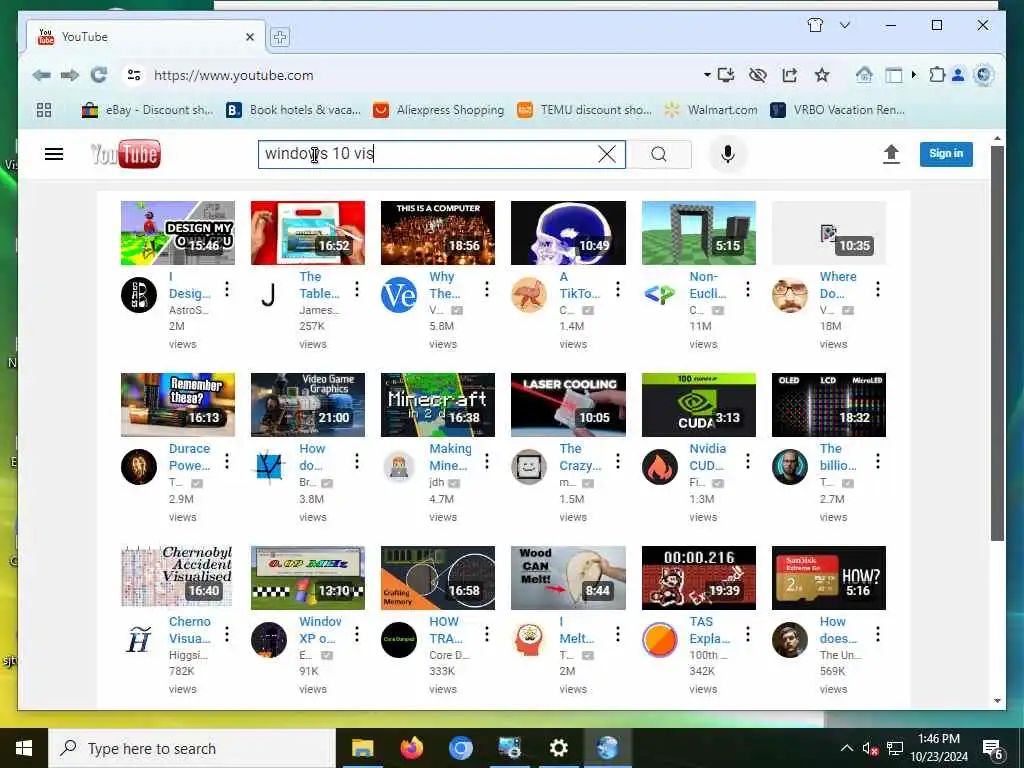Select the YouTube tab
1024x768 pixels.
pyautogui.click(x=145, y=37)
